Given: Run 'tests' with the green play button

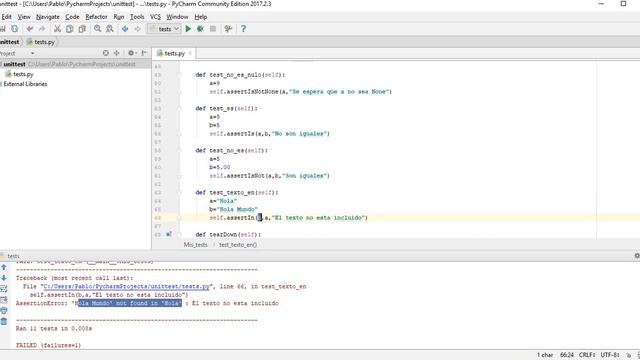Looking at the screenshot, I should 188,29.
